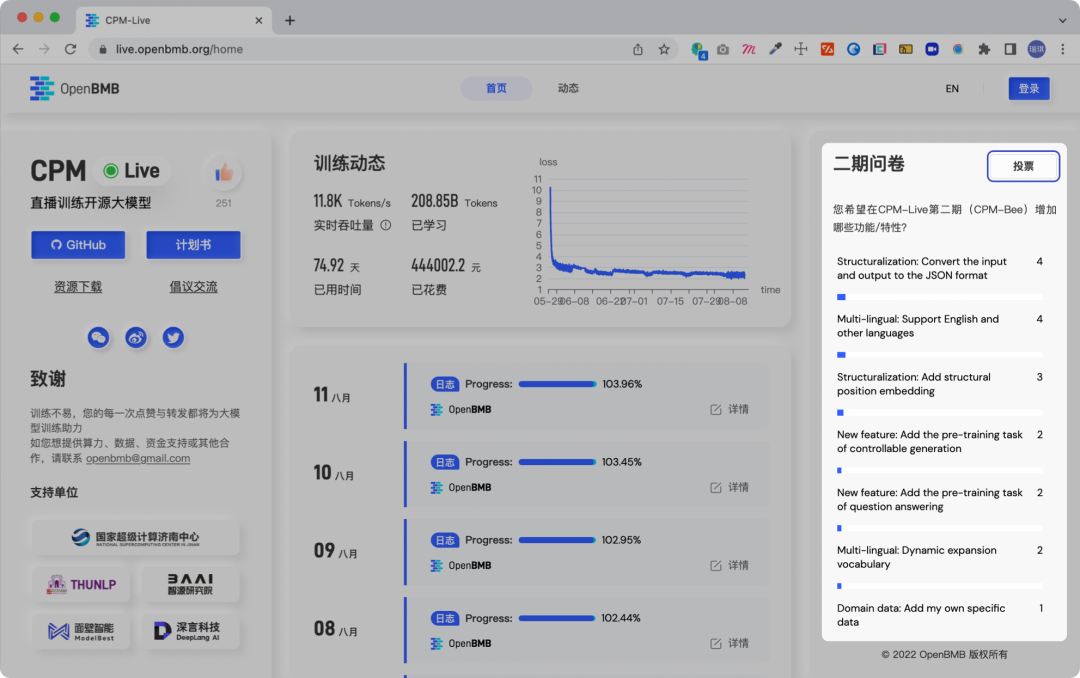1080x678 pixels.
Task: Select the 首页 tab
Action: 496,88
